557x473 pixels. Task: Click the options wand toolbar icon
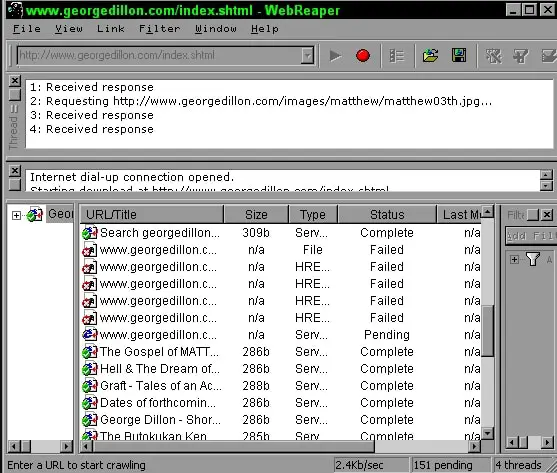click(493, 56)
